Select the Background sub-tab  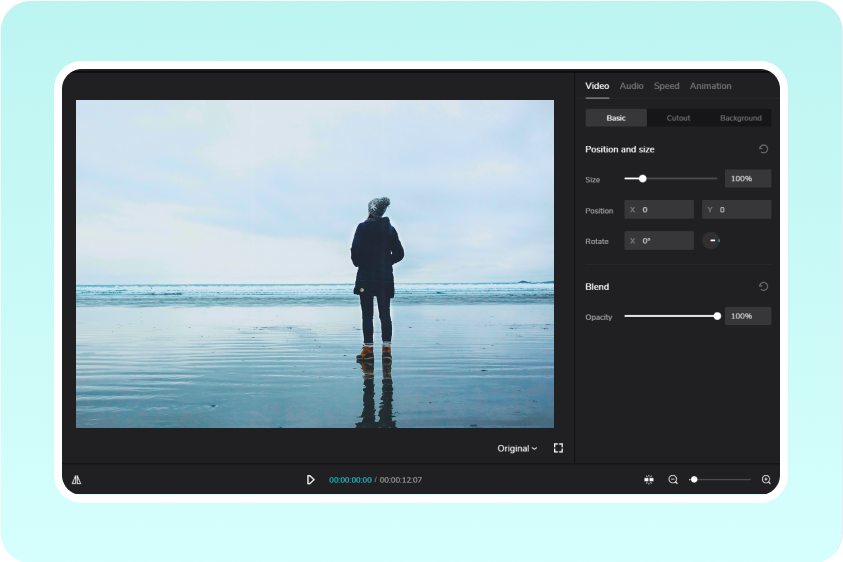pyautogui.click(x=740, y=118)
